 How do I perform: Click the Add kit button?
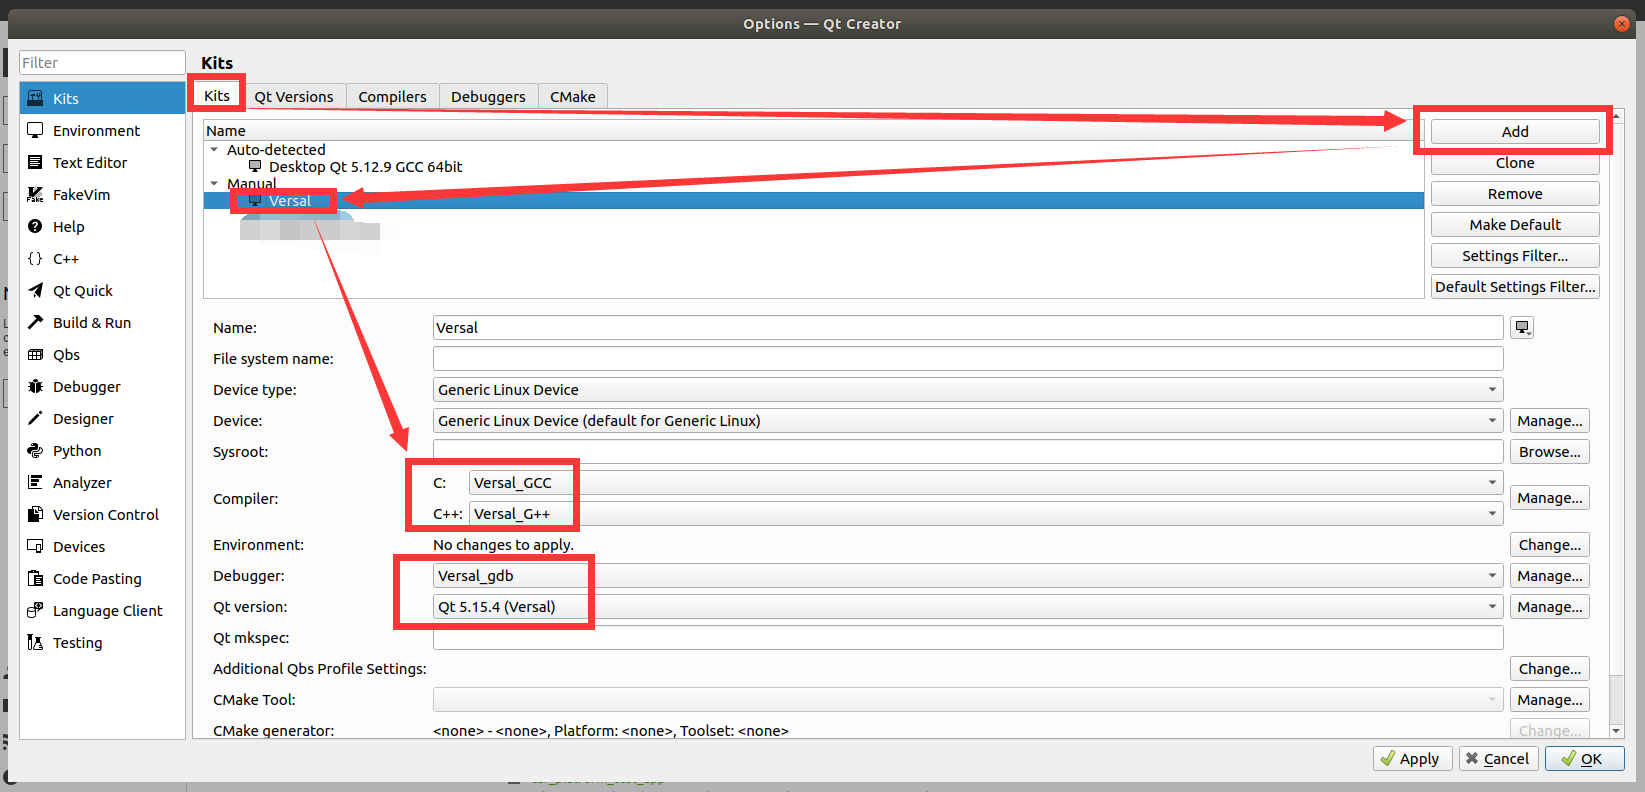tap(1514, 131)
